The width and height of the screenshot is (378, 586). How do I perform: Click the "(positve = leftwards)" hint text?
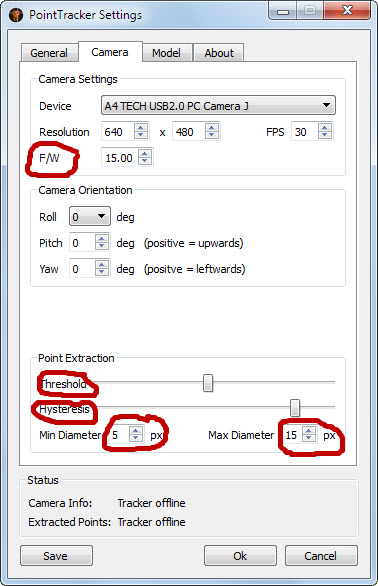pyautogui.click(x=195, y=269)
